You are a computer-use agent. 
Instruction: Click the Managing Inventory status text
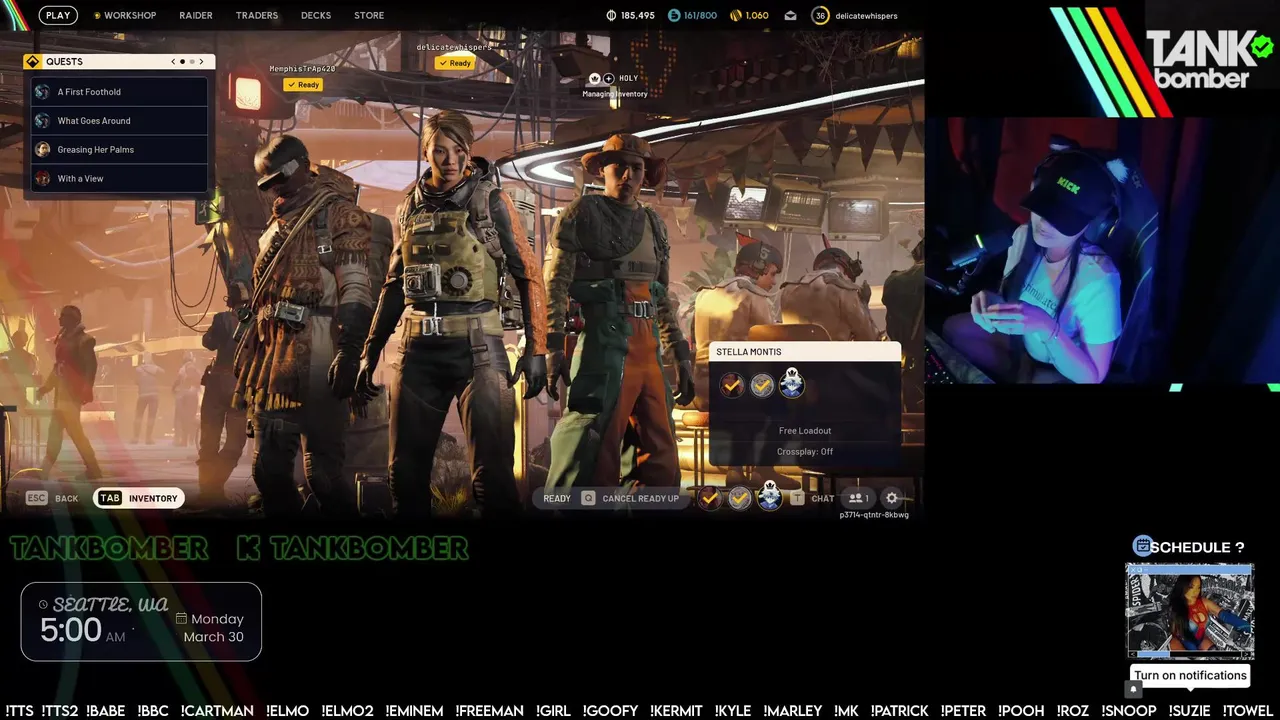coord(615,94)
